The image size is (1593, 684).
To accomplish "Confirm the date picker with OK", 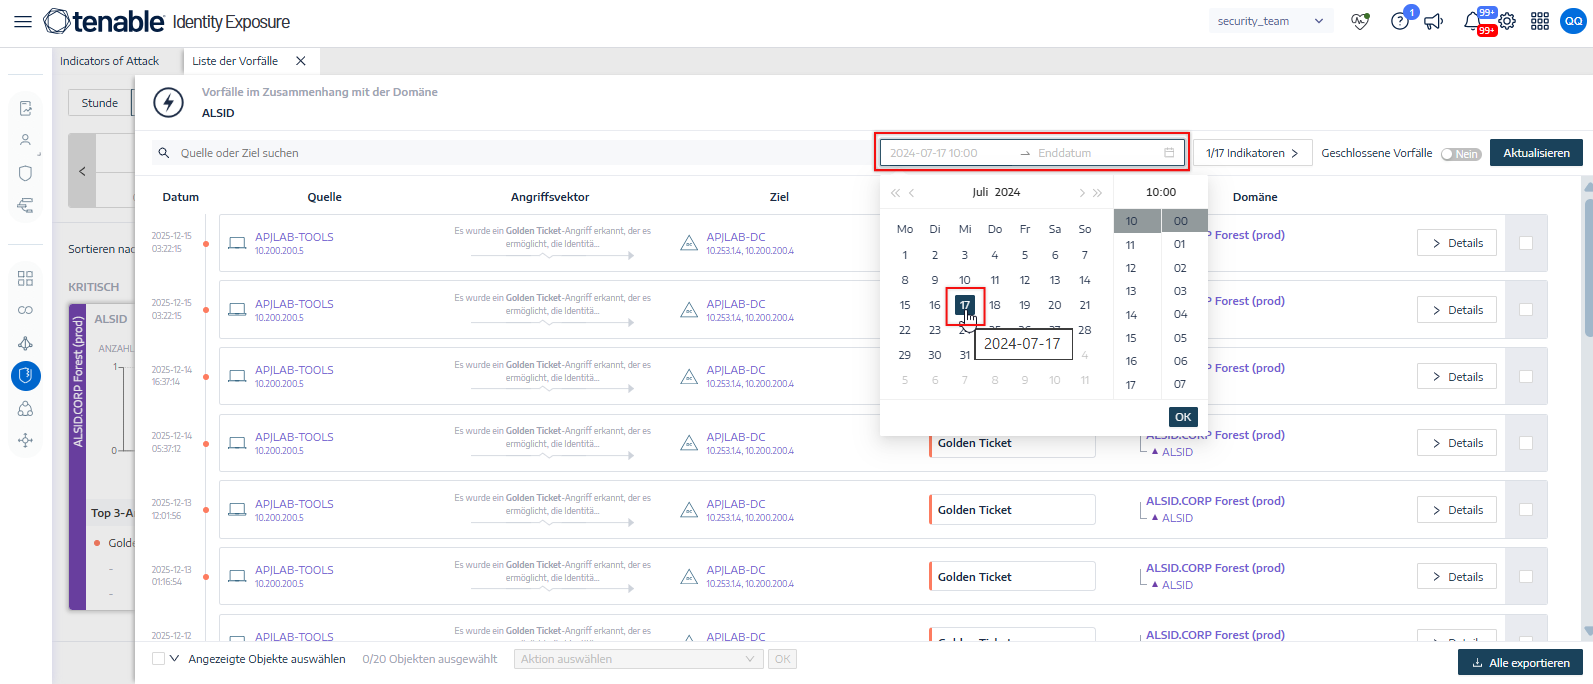I will point(1183,417).
